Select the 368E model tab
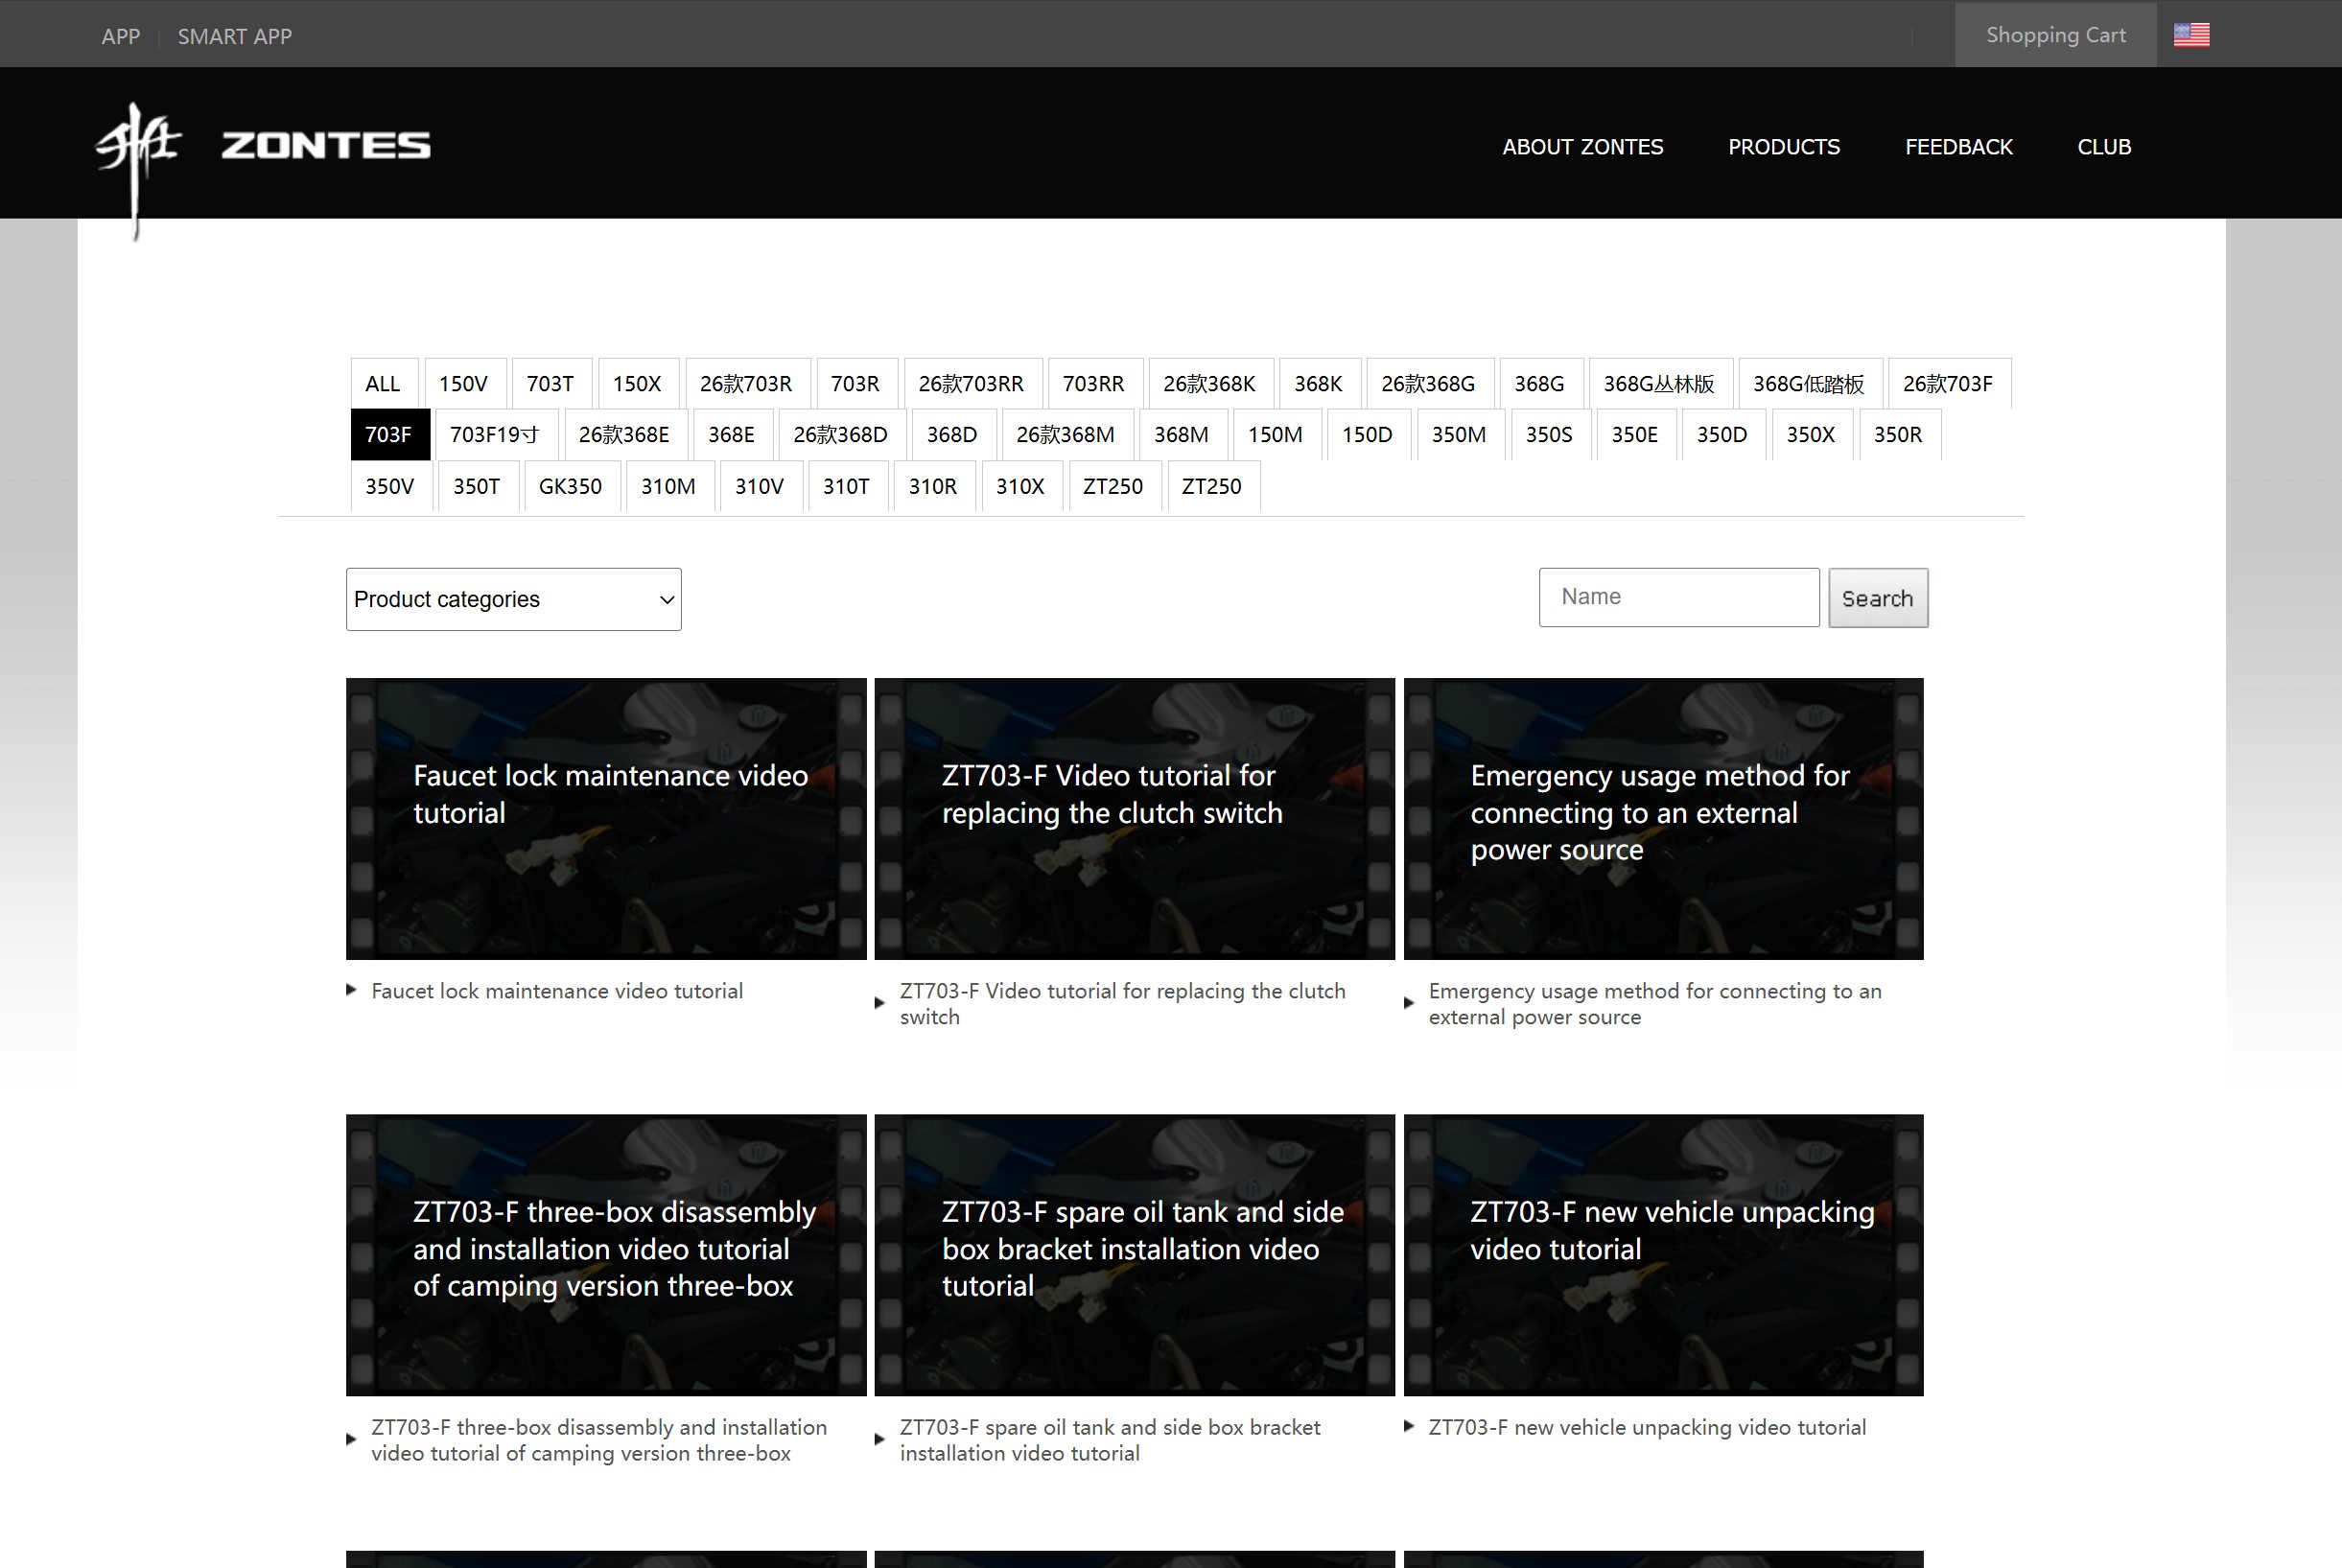The height and width of the screenshot is (1568, 2342). [x=732, y=434]
